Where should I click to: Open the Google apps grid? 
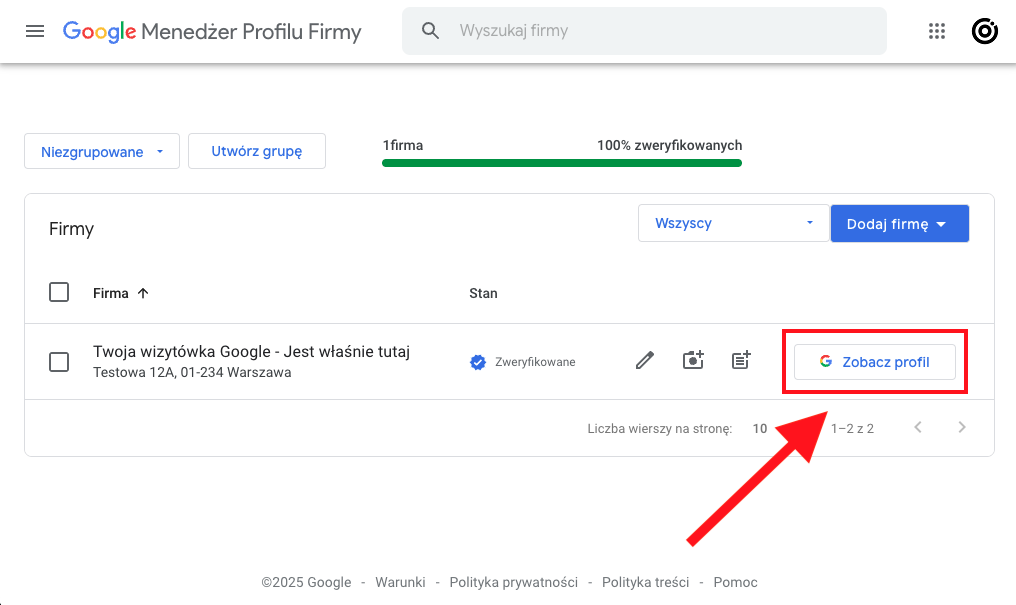click(x=937, y=31)
